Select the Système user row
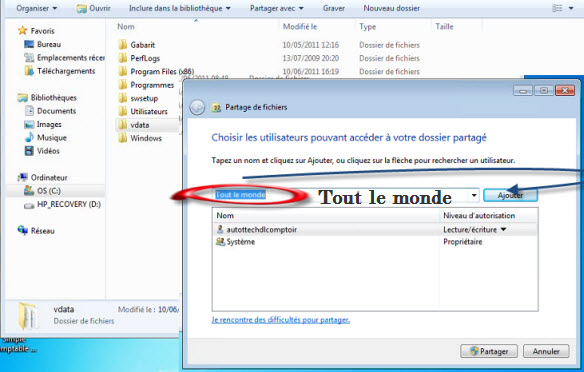 pos(375,242)
